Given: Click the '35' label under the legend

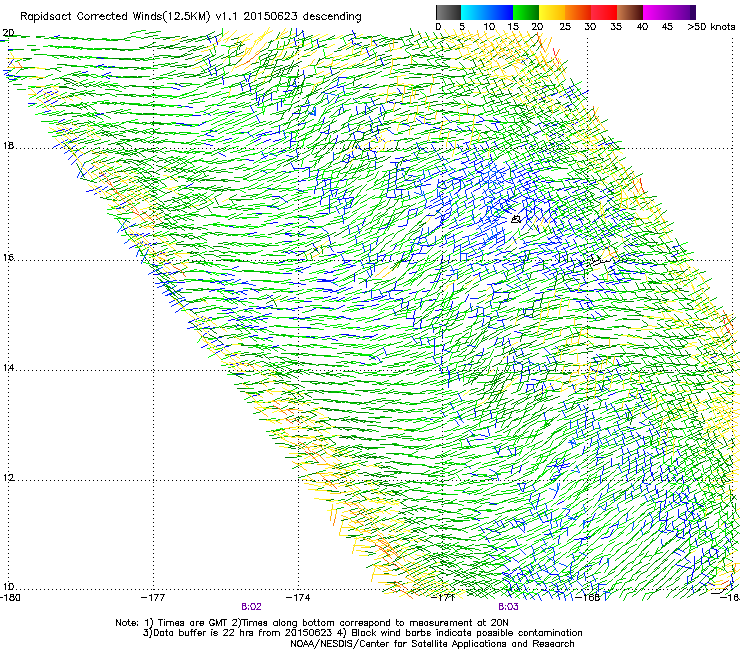Looking at the screenshot, I should 616,27.
